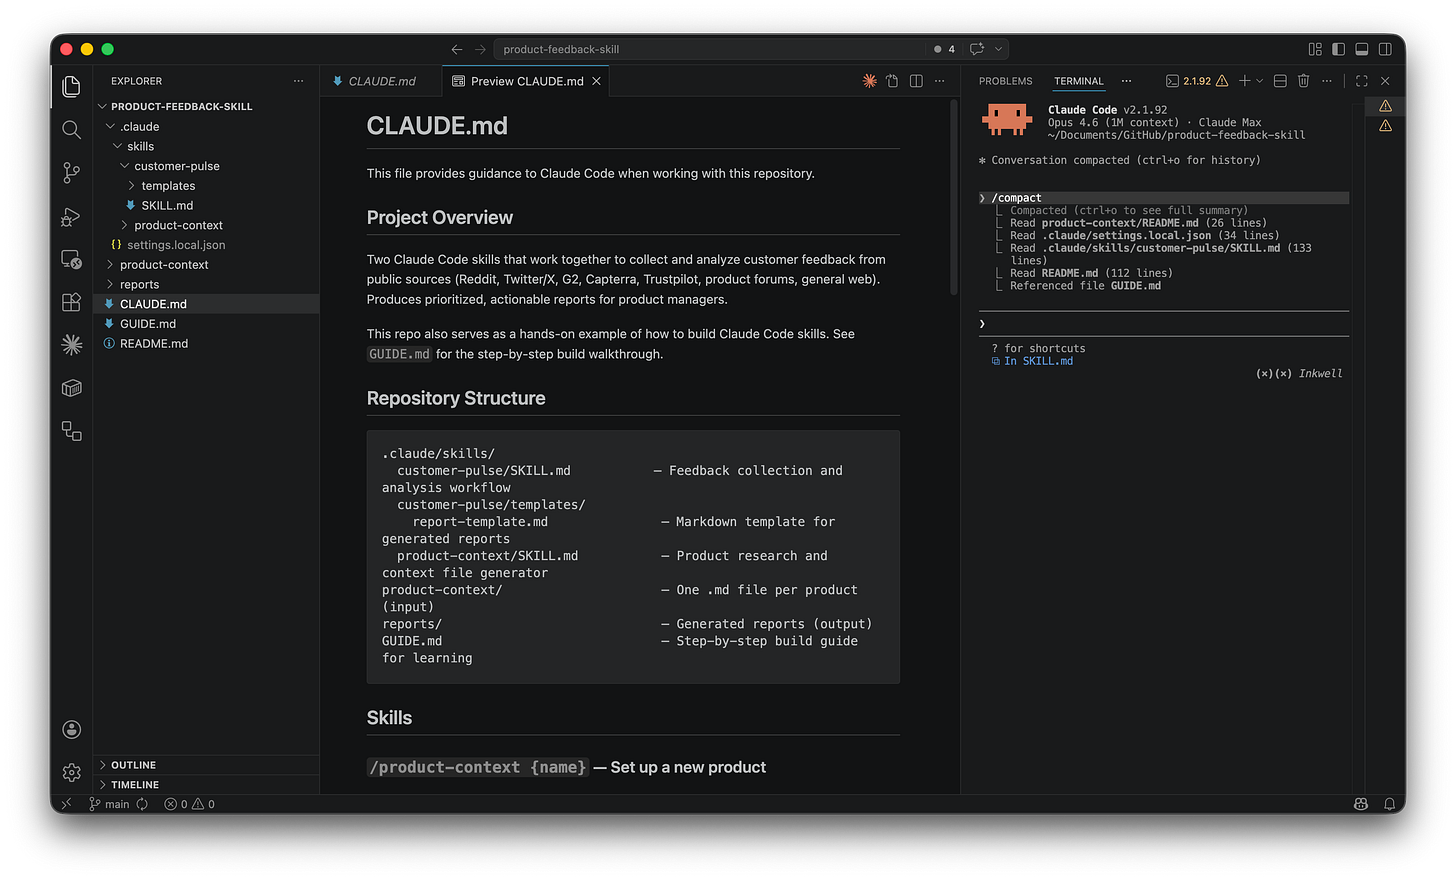Open the Accounts icon in the activity bar
The height and width of the screenshot is (880, 1456).
point(71,729)
